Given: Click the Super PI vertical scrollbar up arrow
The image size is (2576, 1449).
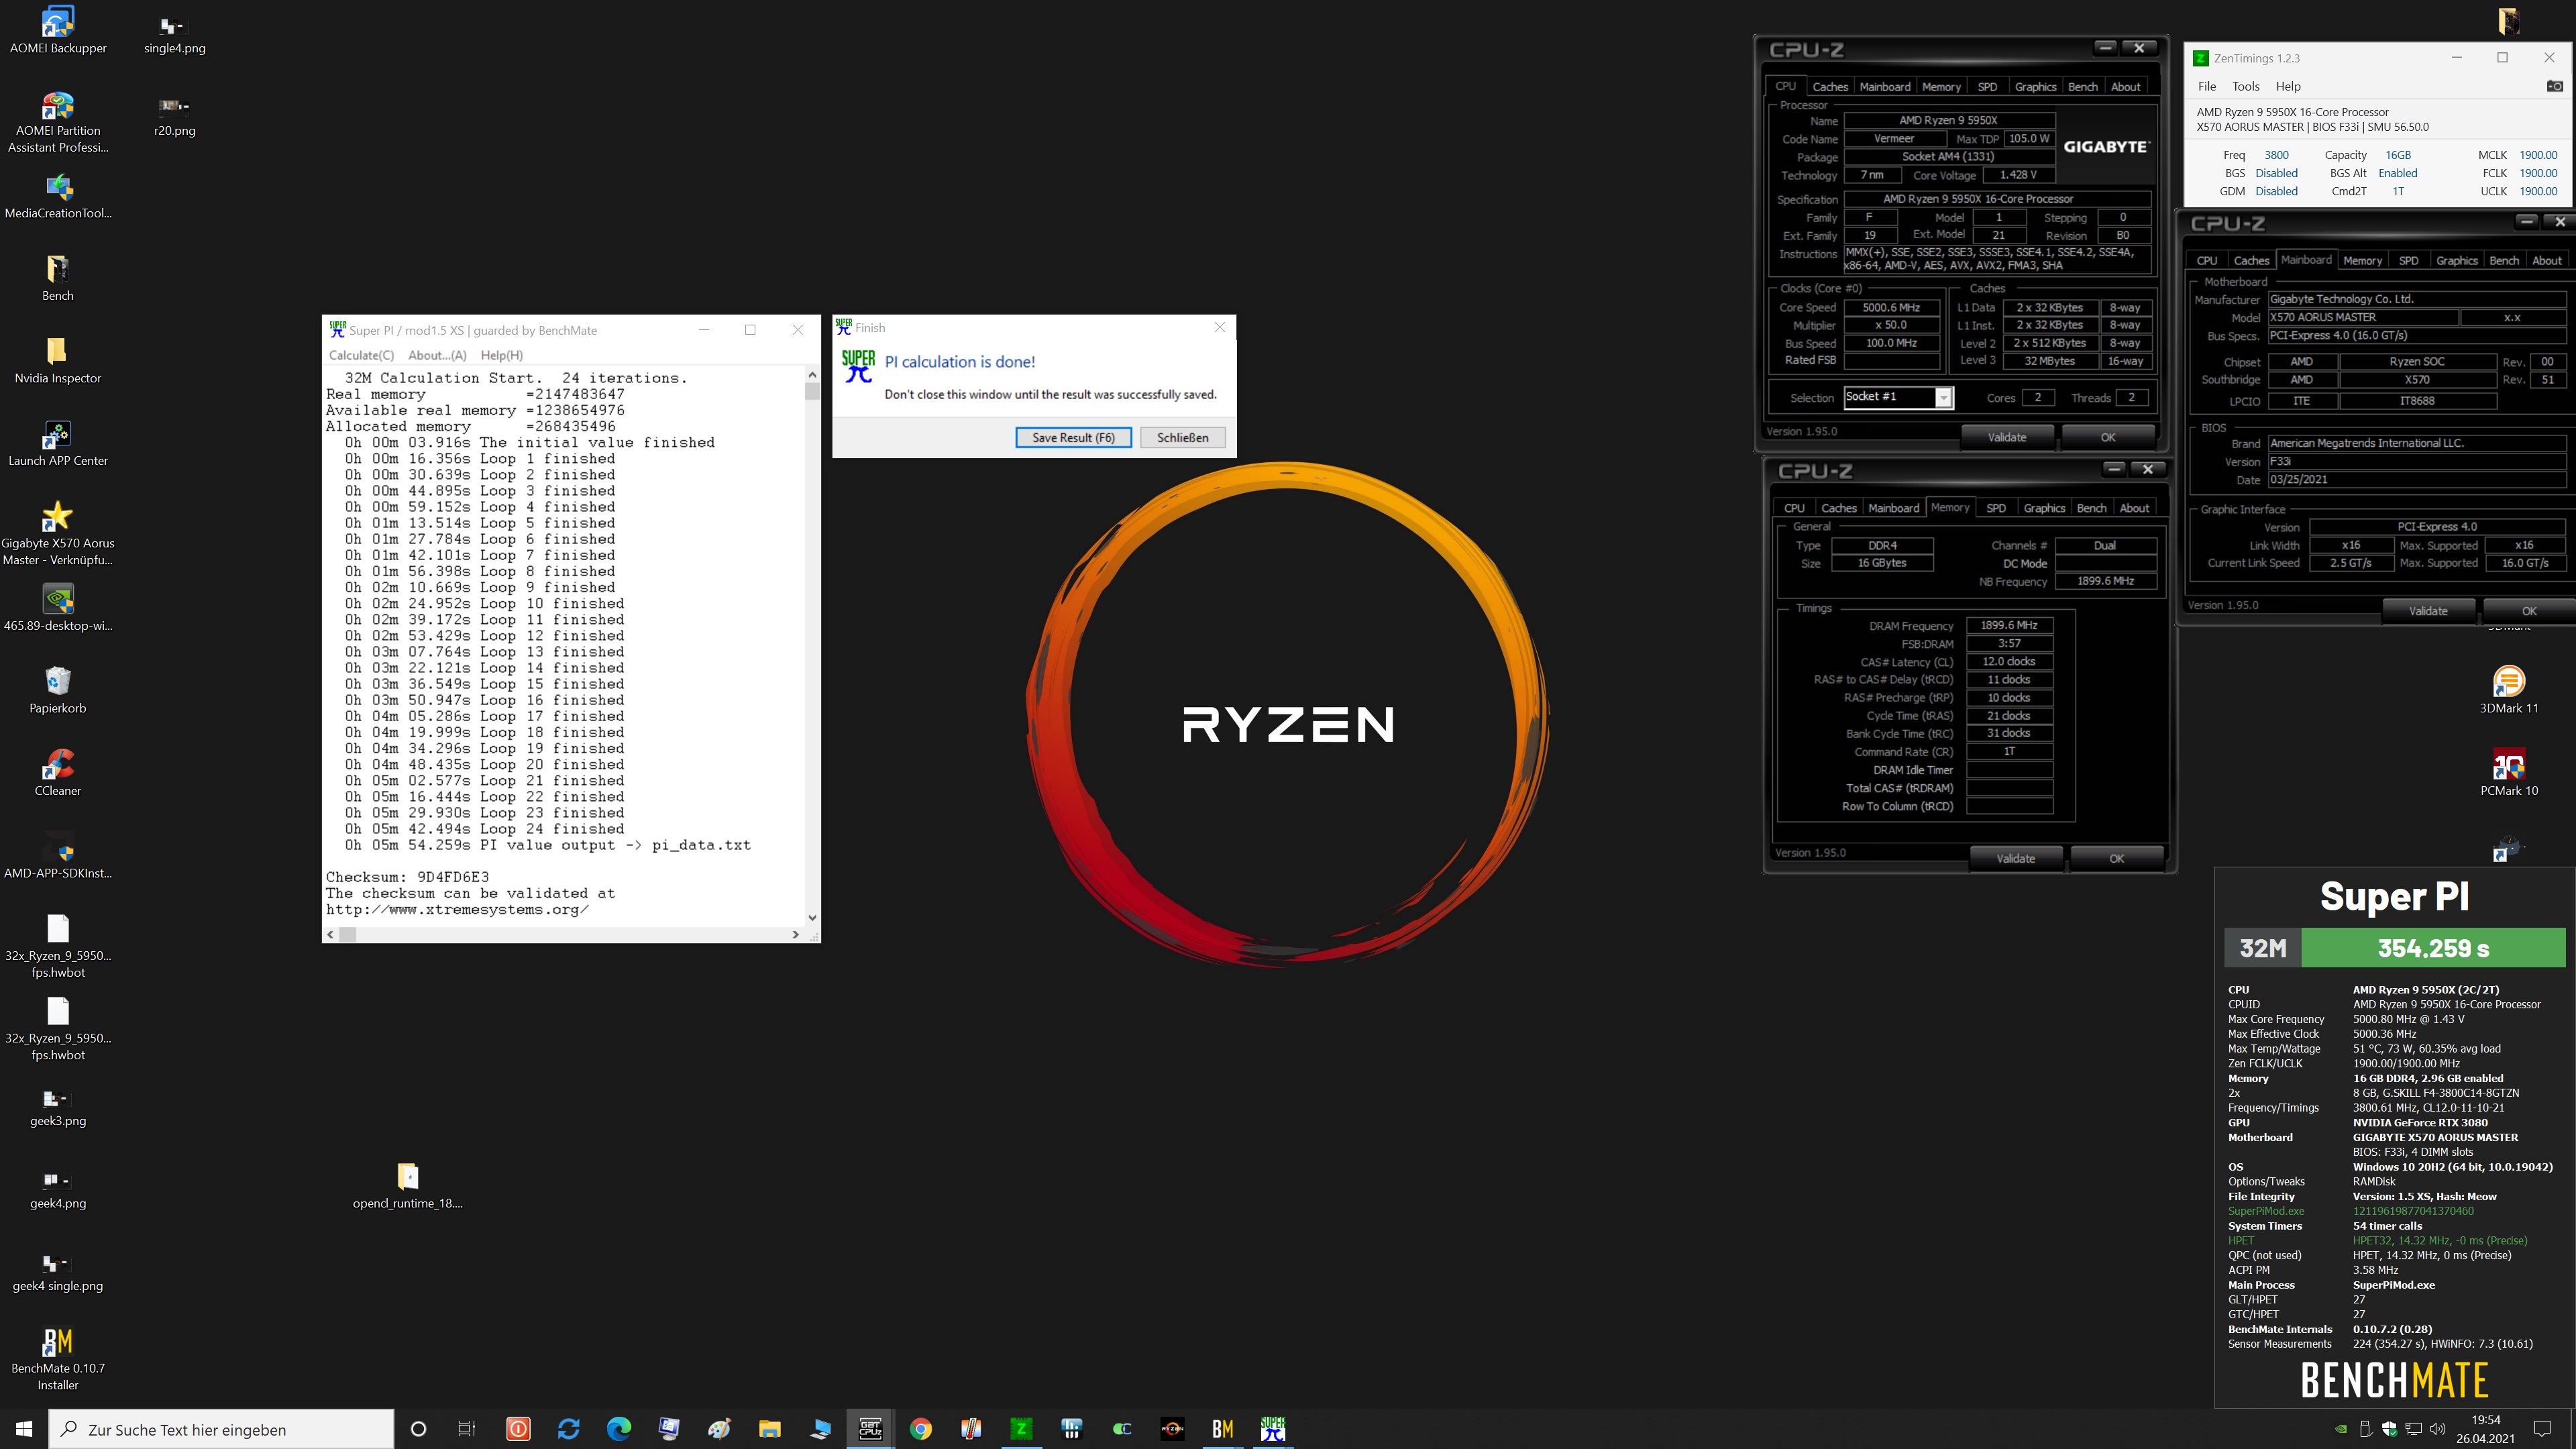Looking at the screenshot, I should click(x=812, y=375).
